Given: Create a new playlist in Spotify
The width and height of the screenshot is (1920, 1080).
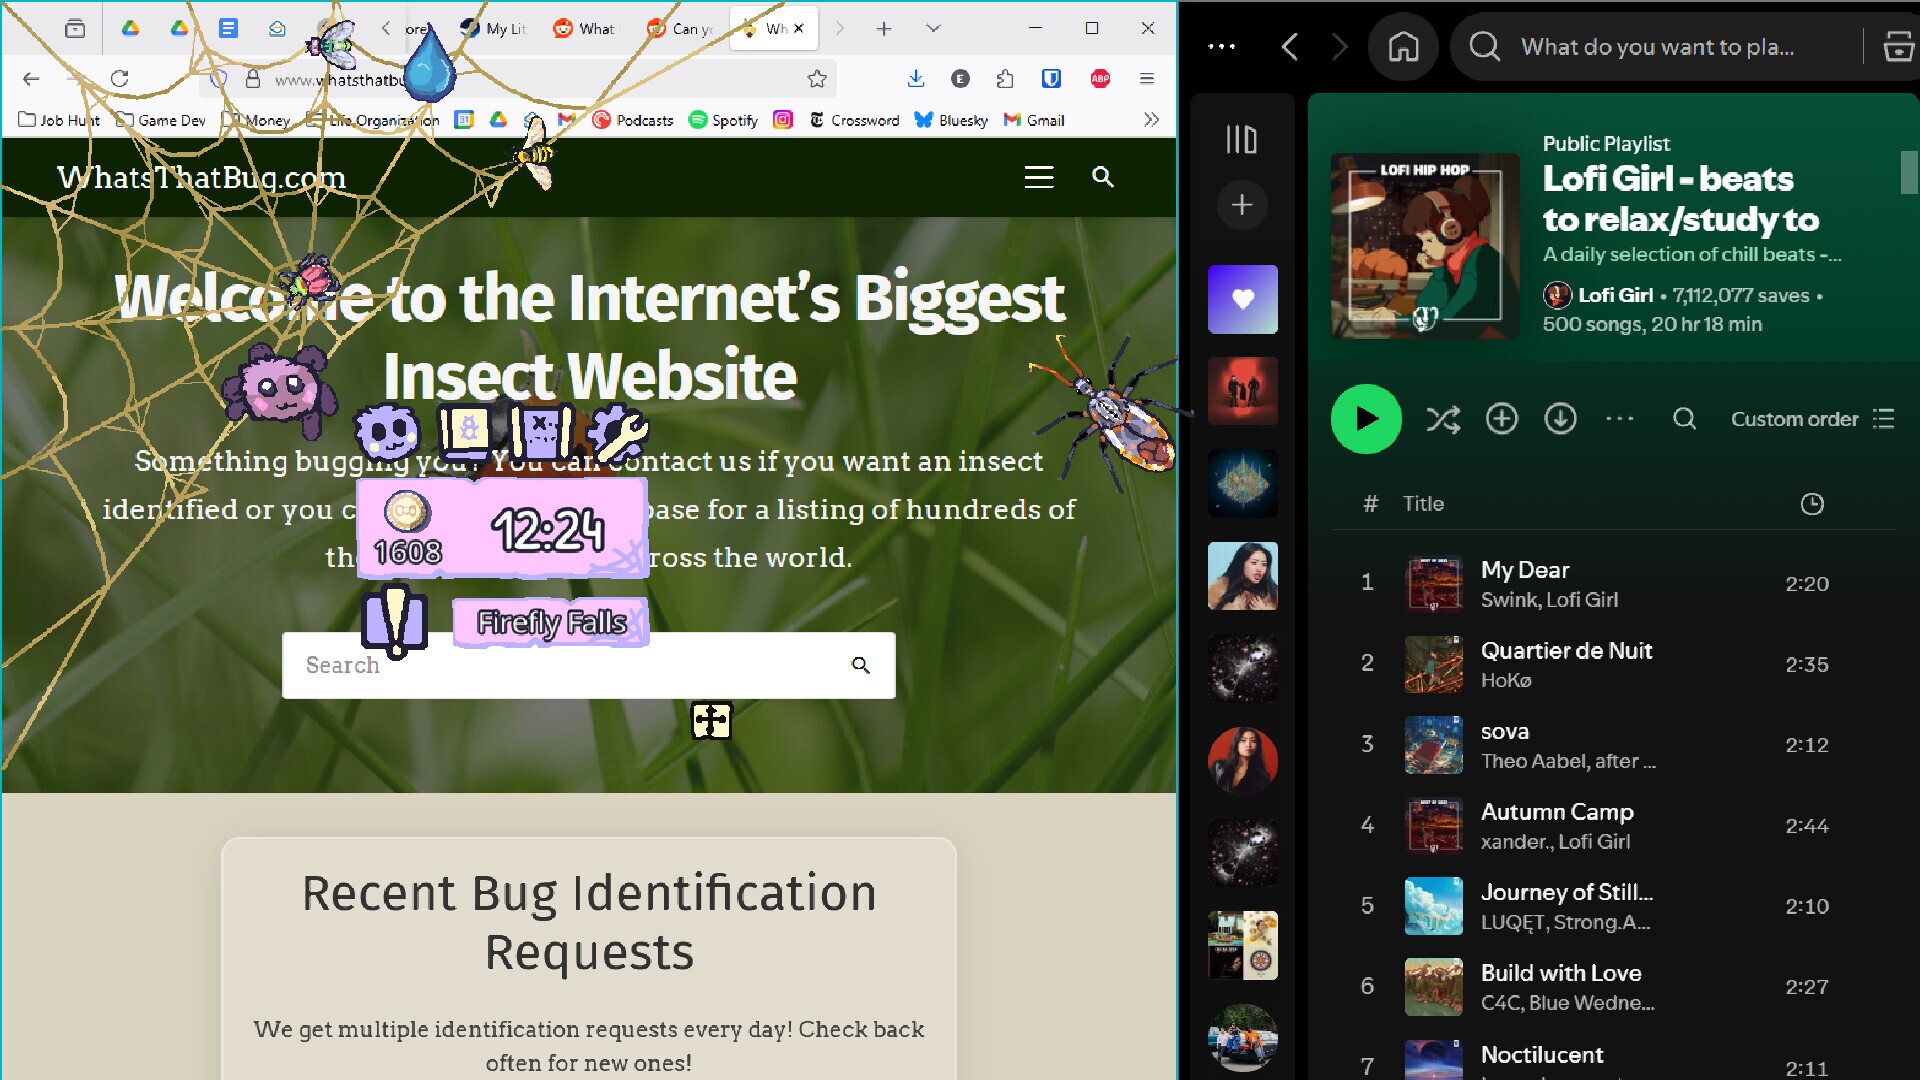Looking at the screenshot, I should pyautogui.click(x=1241, y=205).
